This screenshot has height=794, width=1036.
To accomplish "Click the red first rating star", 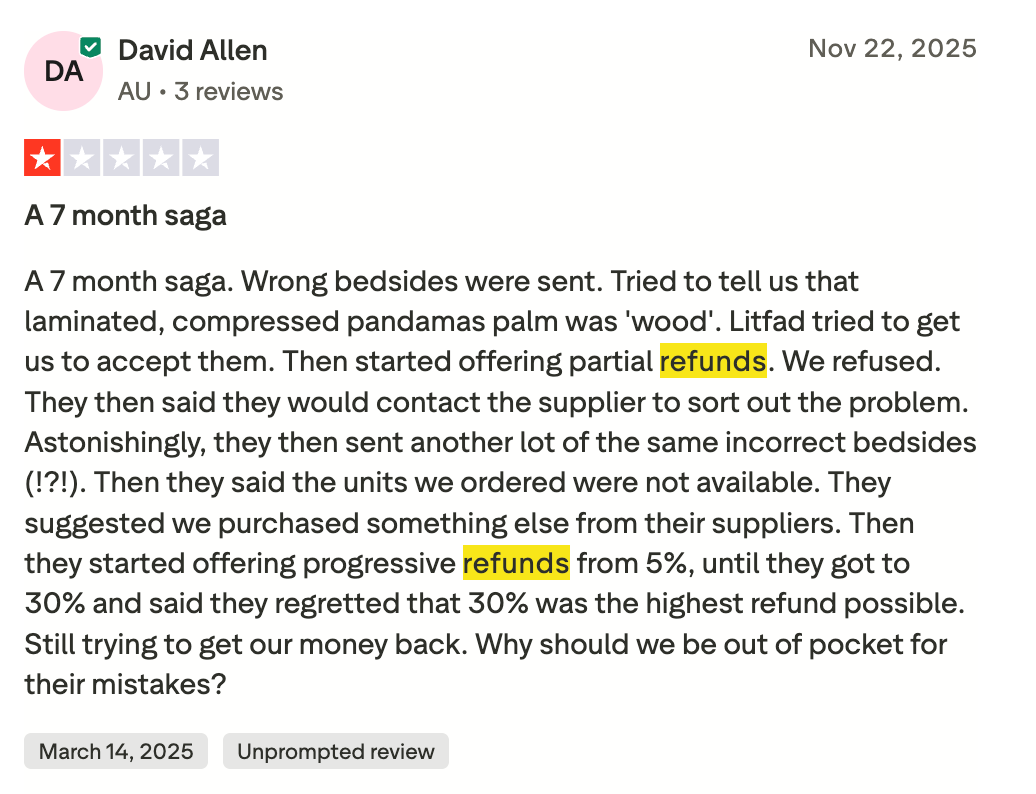I will click(x=43, y=158).
